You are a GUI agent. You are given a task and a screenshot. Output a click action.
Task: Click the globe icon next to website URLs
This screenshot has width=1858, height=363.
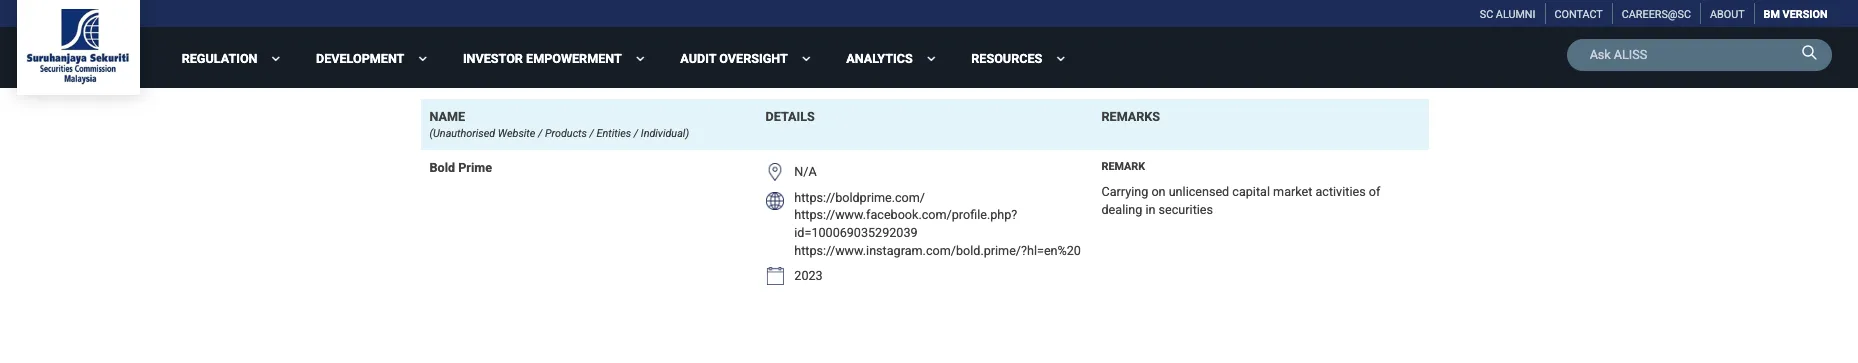point(775,201)
